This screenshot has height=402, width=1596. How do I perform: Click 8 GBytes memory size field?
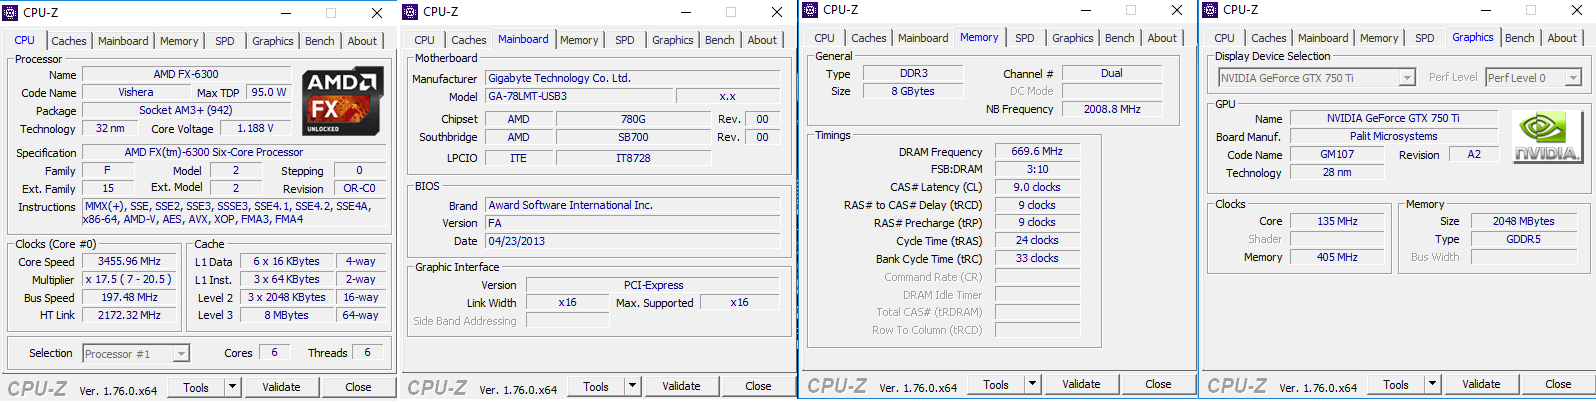click(913, 91)
